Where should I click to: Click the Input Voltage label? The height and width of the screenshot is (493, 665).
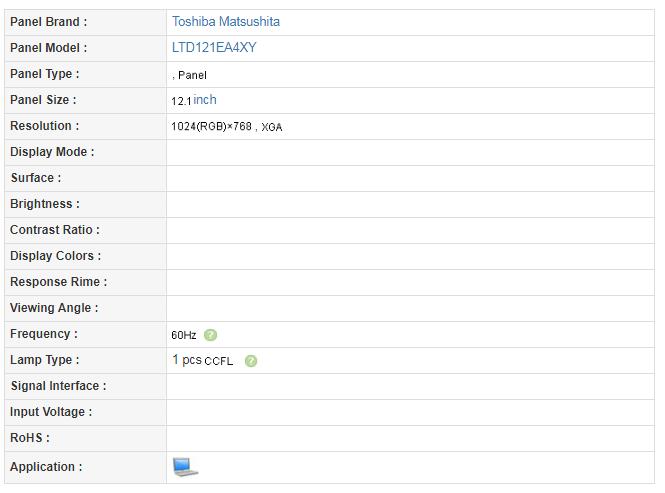coord(51,412)
